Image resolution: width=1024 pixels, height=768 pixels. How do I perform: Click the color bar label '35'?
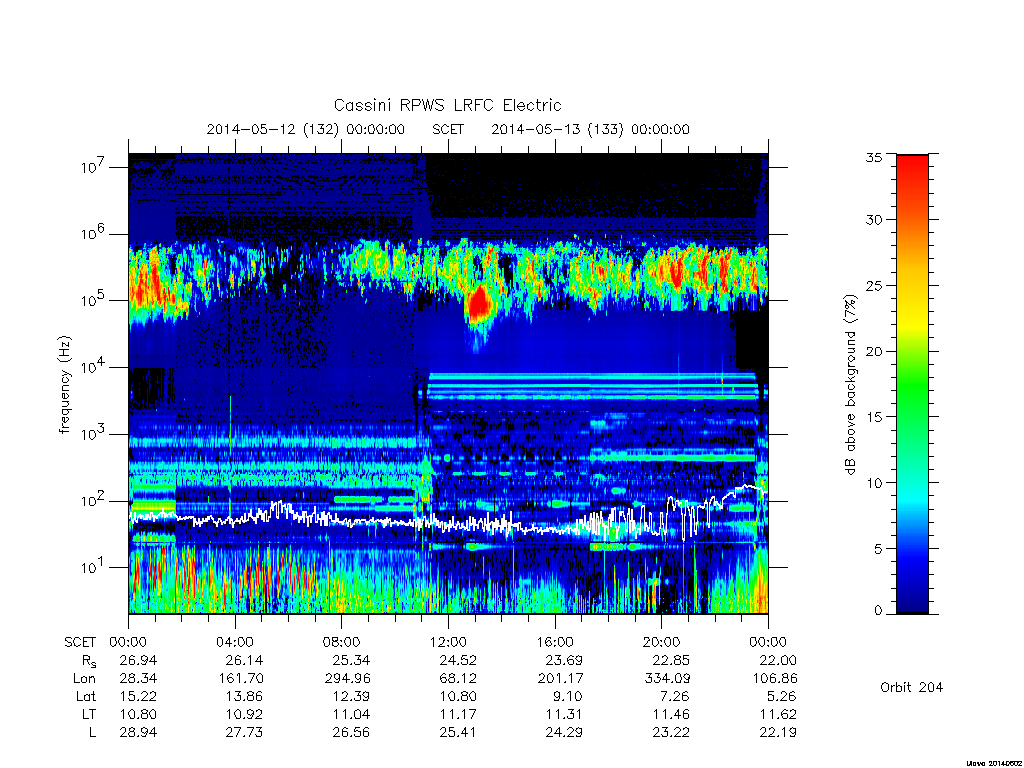pos(874,157)
